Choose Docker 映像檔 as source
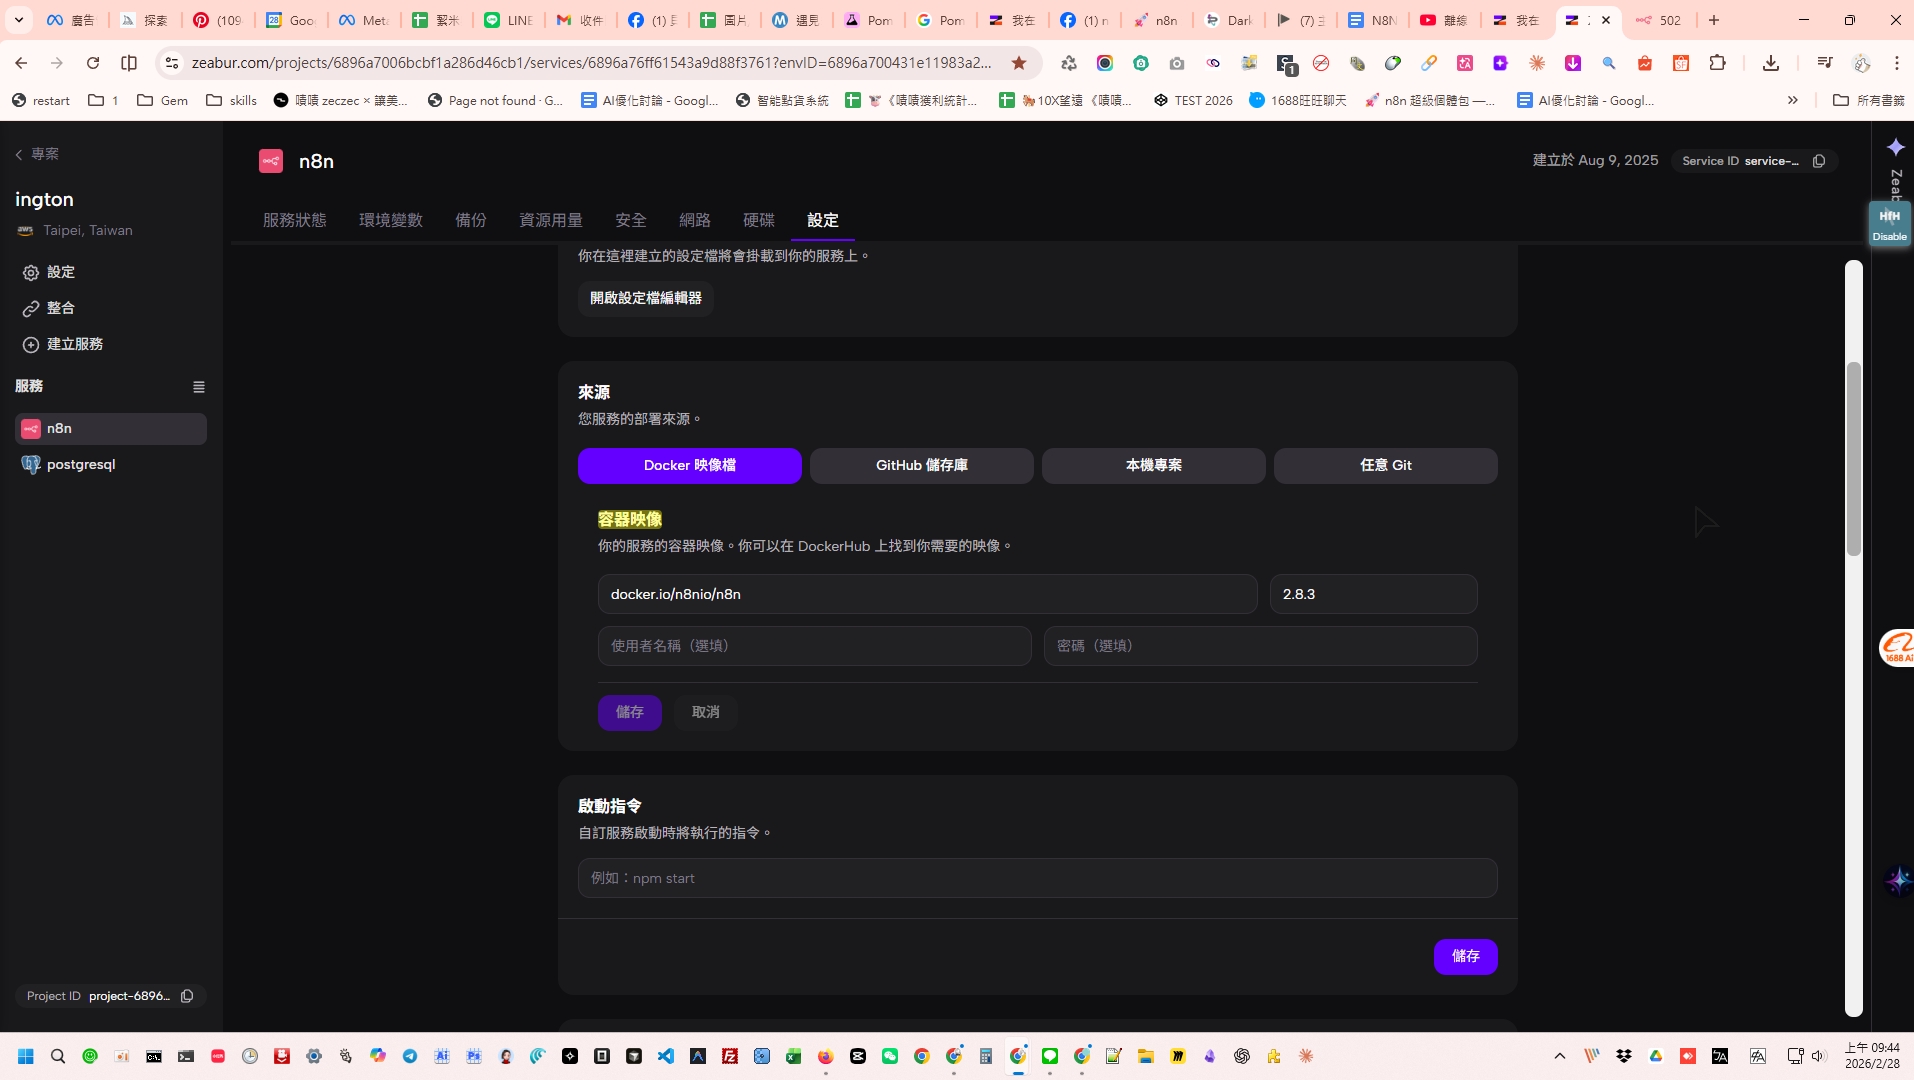The image size is (1914, 1080). 690,465
